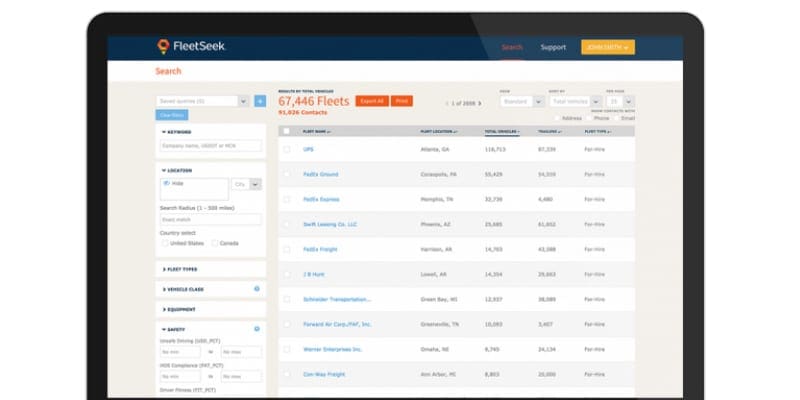Go to previous results page arrow
The width and height of the screenshot is (800, 400).
click(447, 104)
